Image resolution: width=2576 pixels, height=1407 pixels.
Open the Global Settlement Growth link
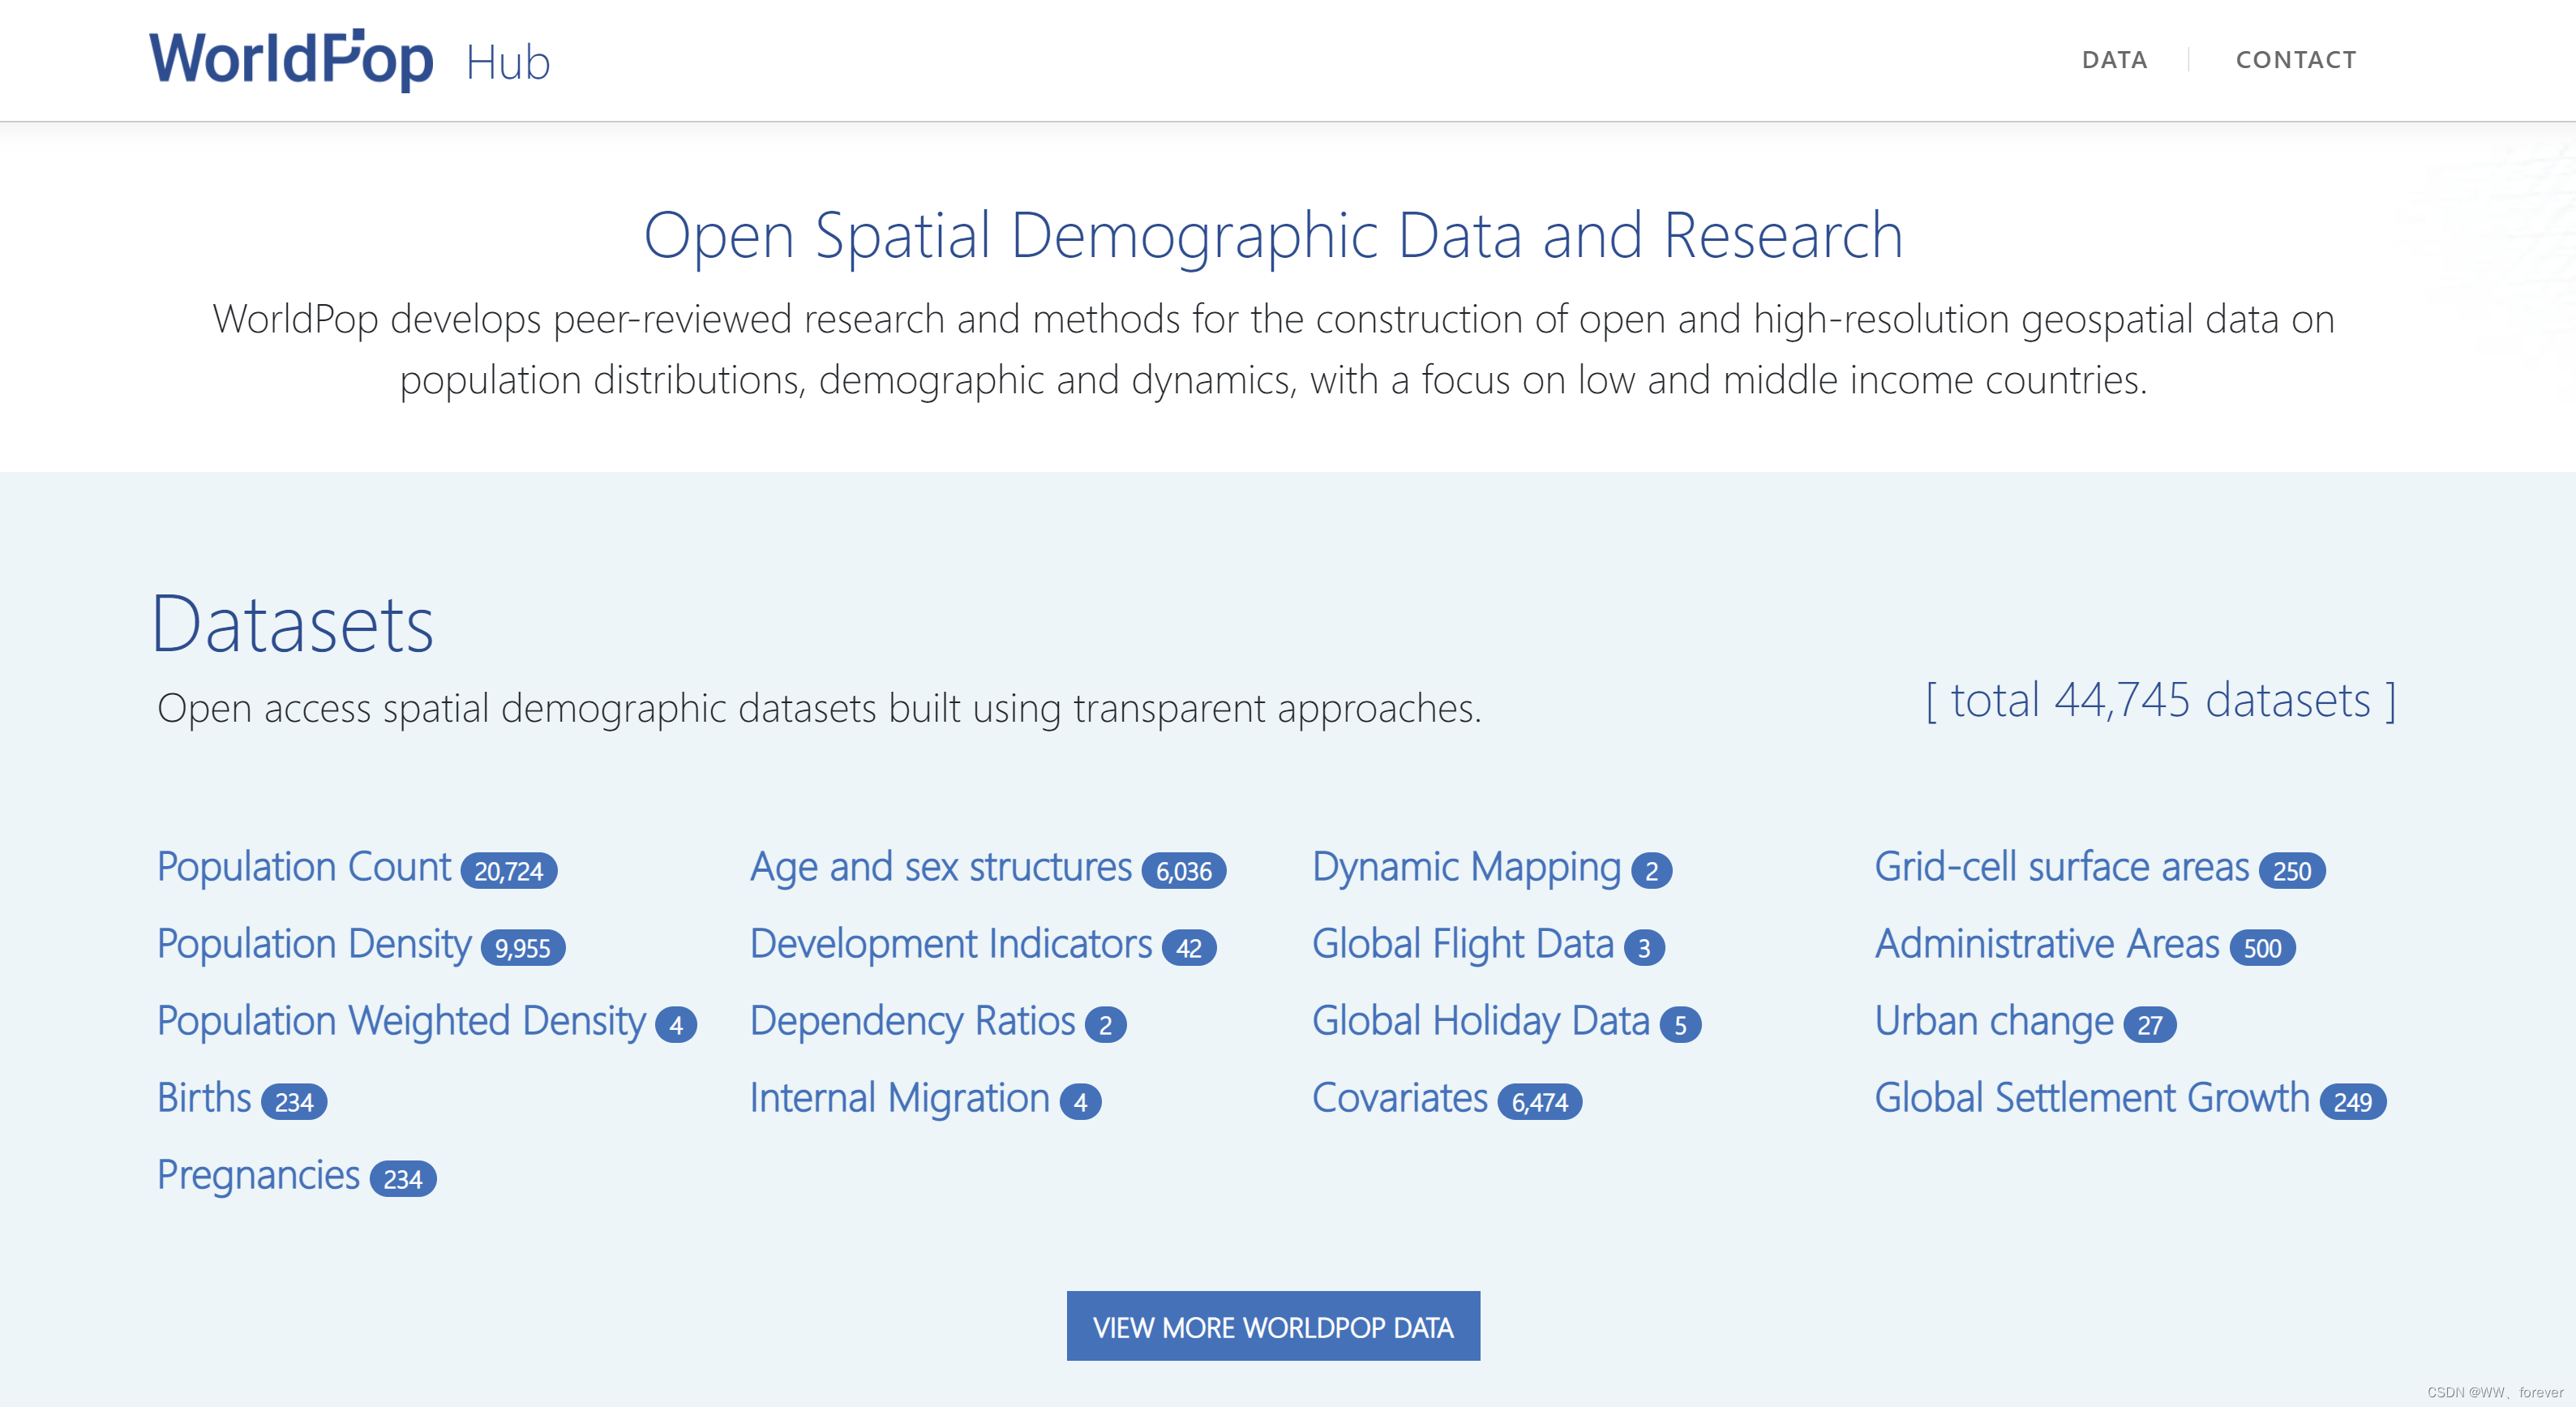tap(2091, 1097)
